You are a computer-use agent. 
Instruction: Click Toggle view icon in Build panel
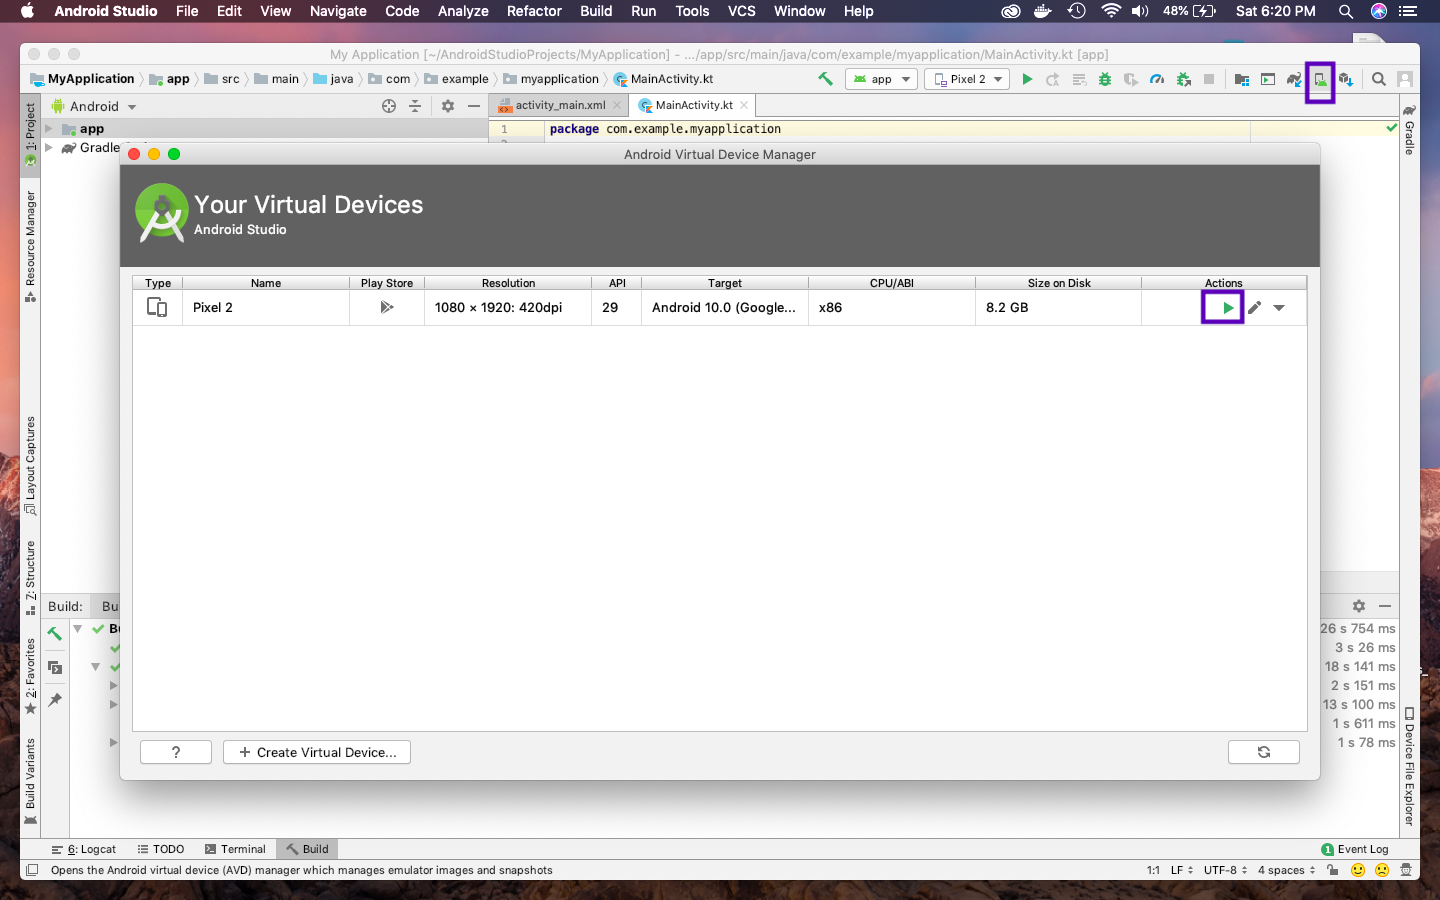pos(55,667)
